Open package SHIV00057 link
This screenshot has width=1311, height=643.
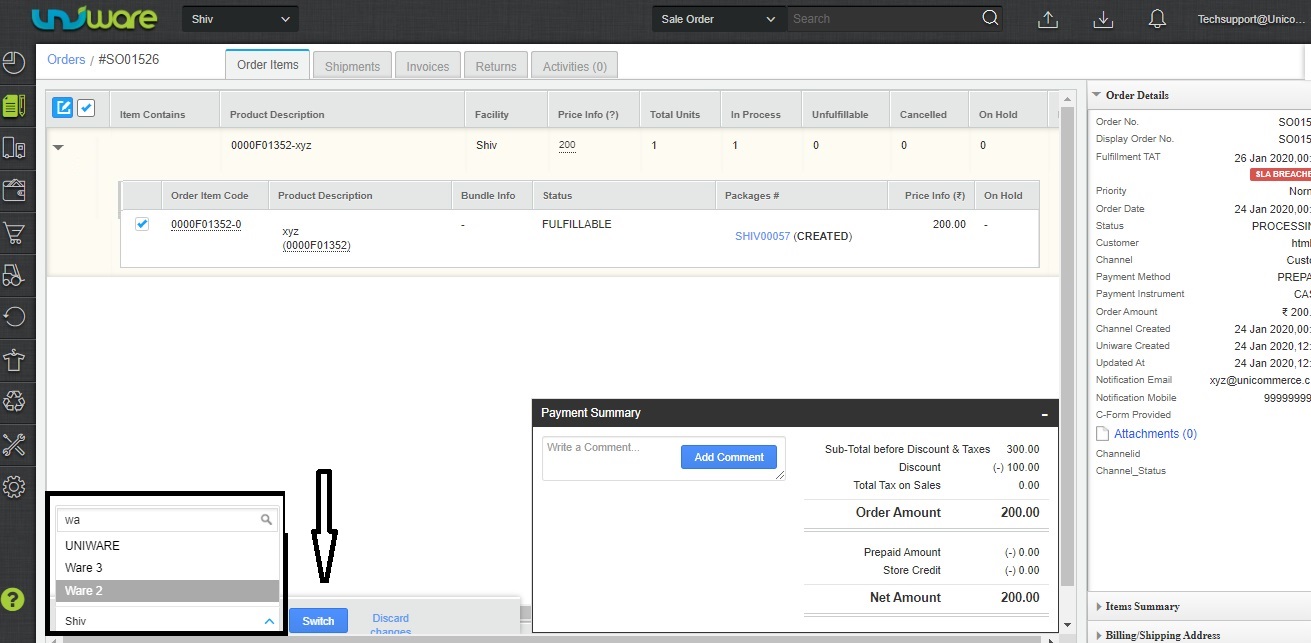click(x=762, y=237)
